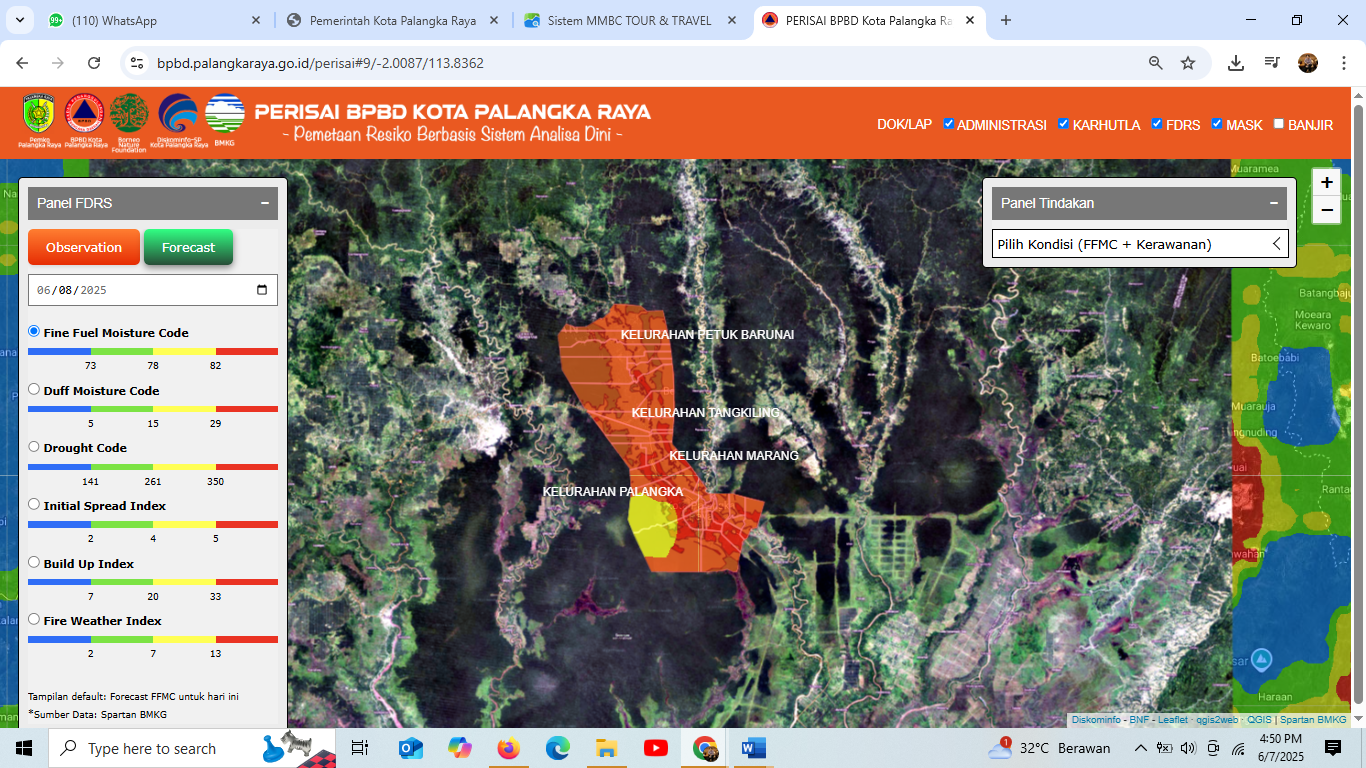
Task: Bookmark this page with the star icon
Action: [x=1188, y=63]
